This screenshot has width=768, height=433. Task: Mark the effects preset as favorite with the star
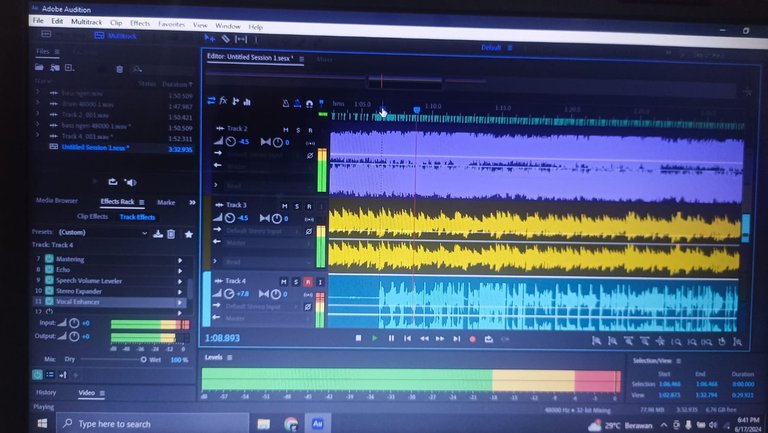click(188, 234)
